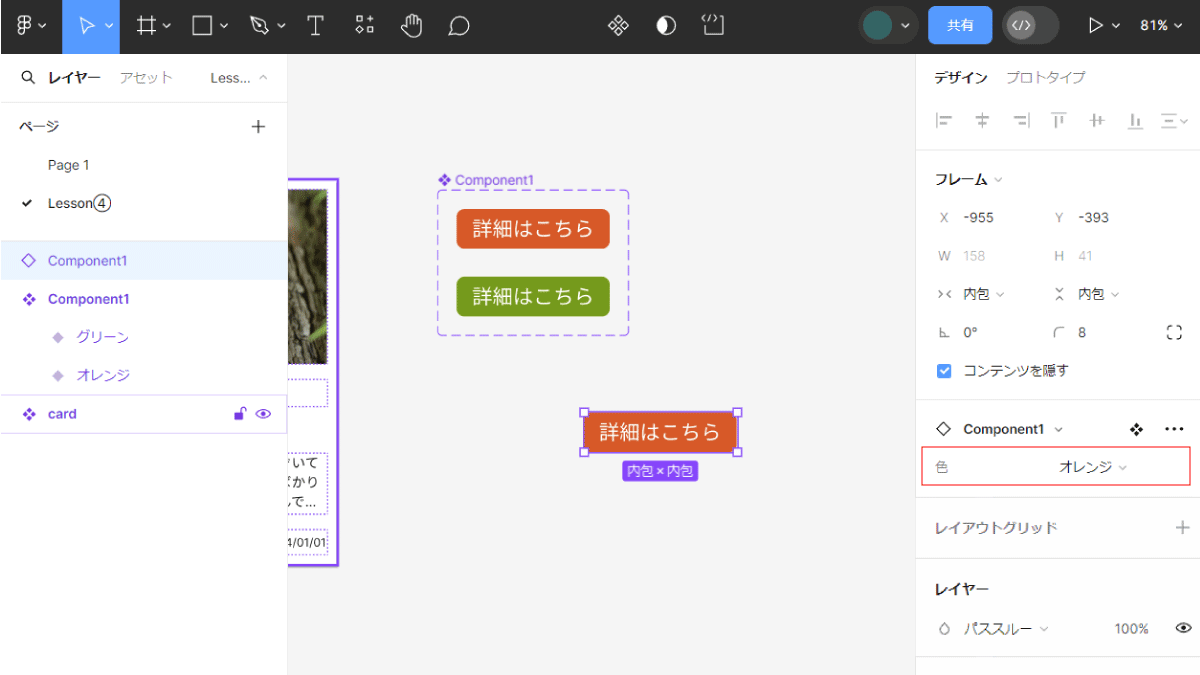1200x675 pixels.
Task: Toggle the lock on the card layer
Action: pos(240,414)
